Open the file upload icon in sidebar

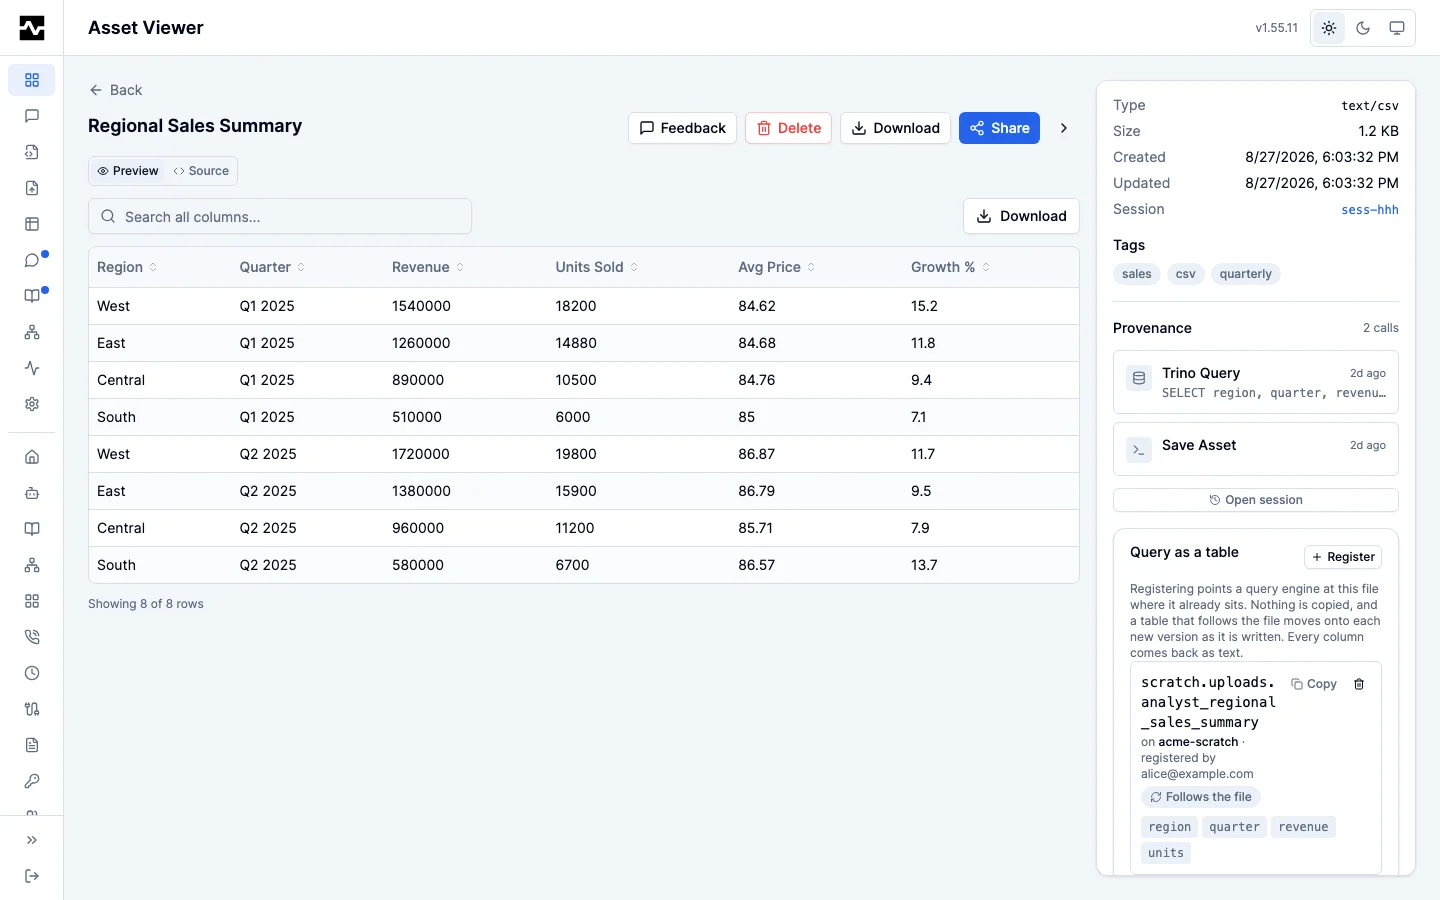coord(32,188)
